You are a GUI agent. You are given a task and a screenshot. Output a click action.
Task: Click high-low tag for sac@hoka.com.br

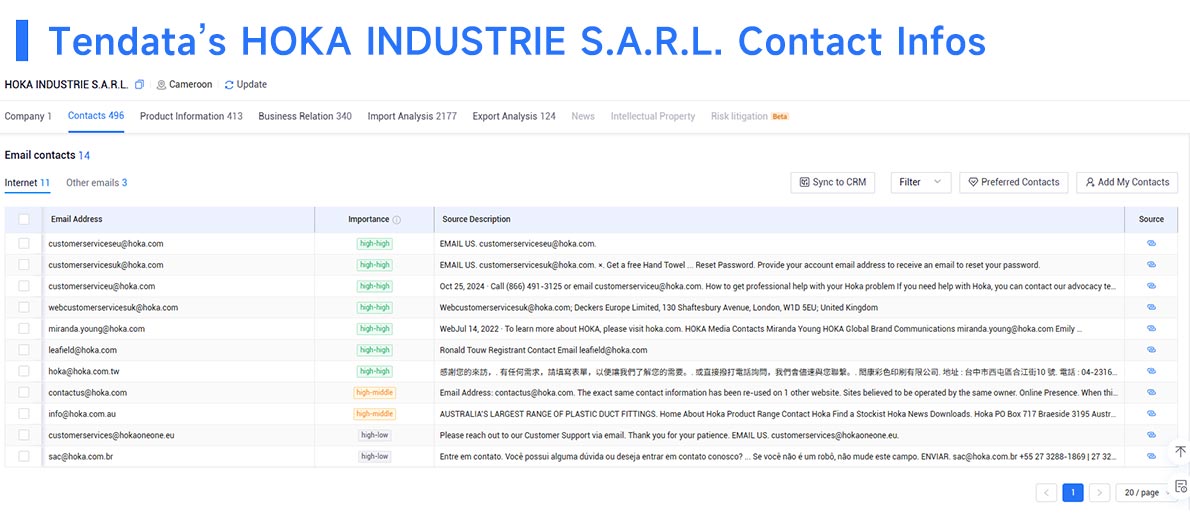point(375,456)
